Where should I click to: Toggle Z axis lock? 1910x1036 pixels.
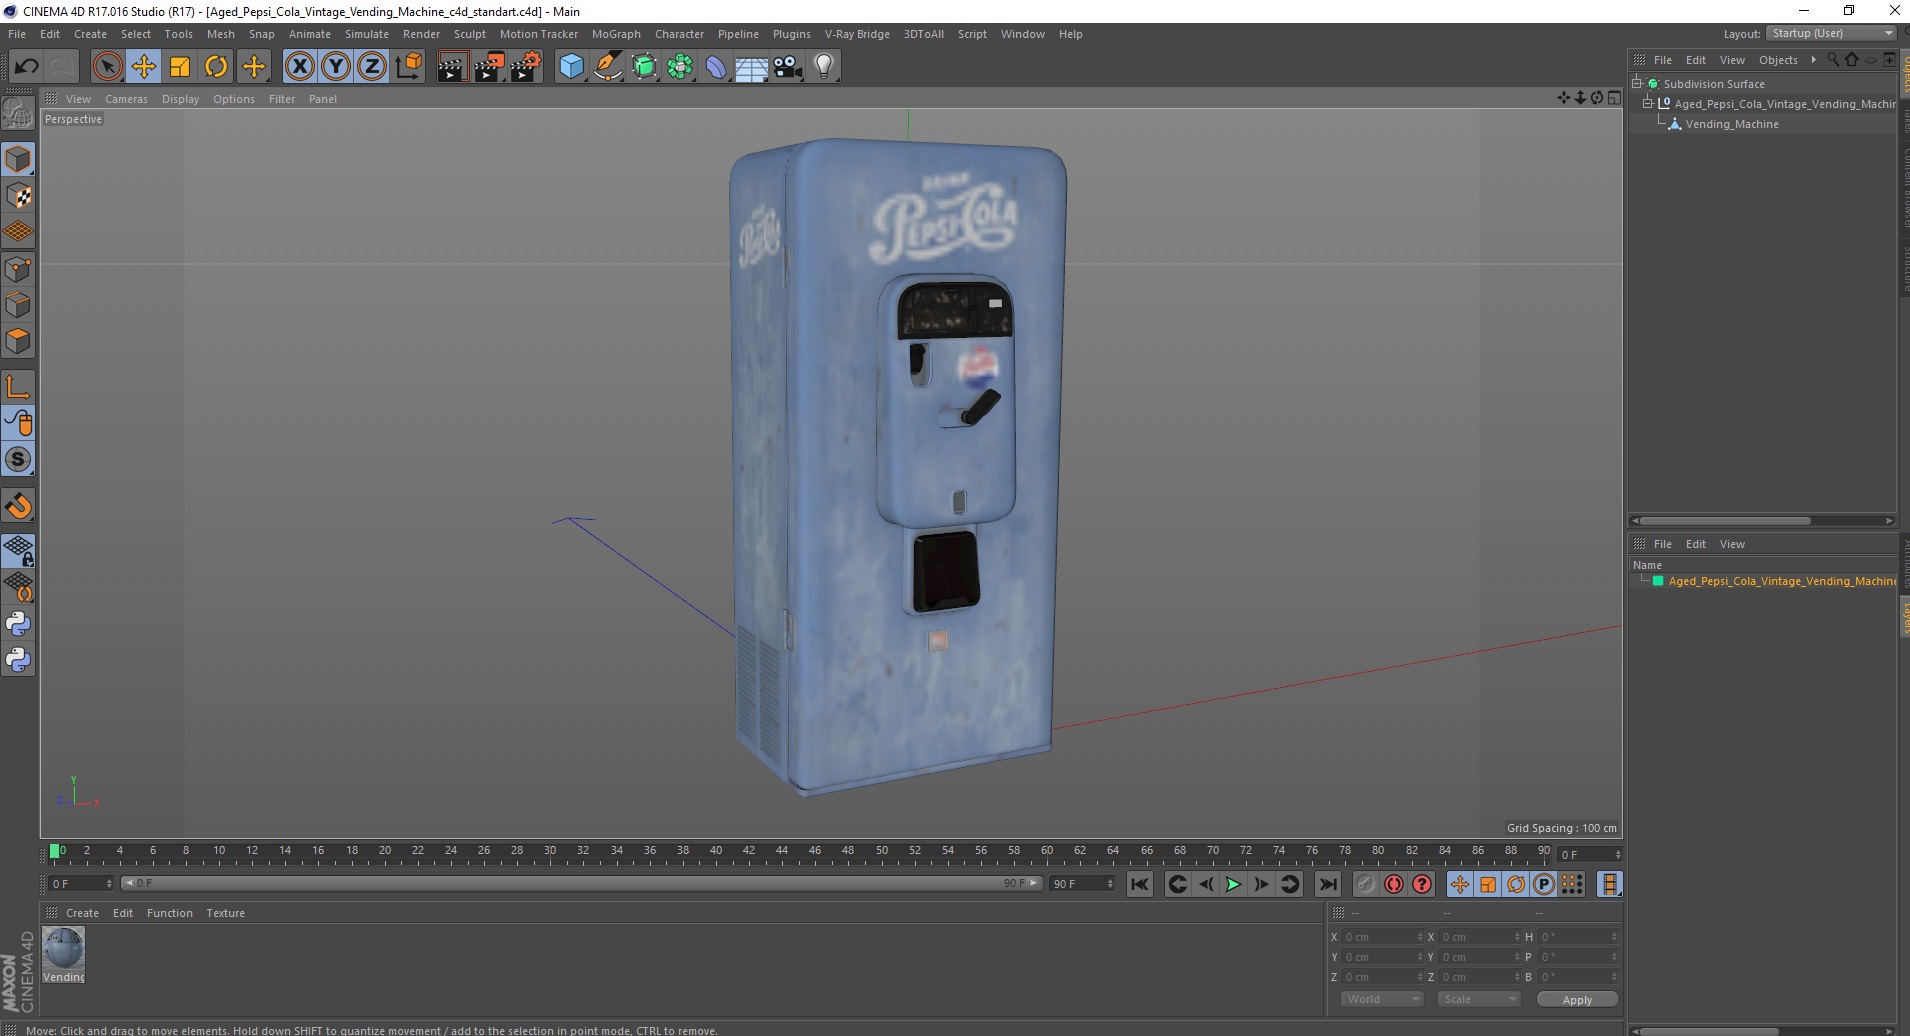(372, 66)
